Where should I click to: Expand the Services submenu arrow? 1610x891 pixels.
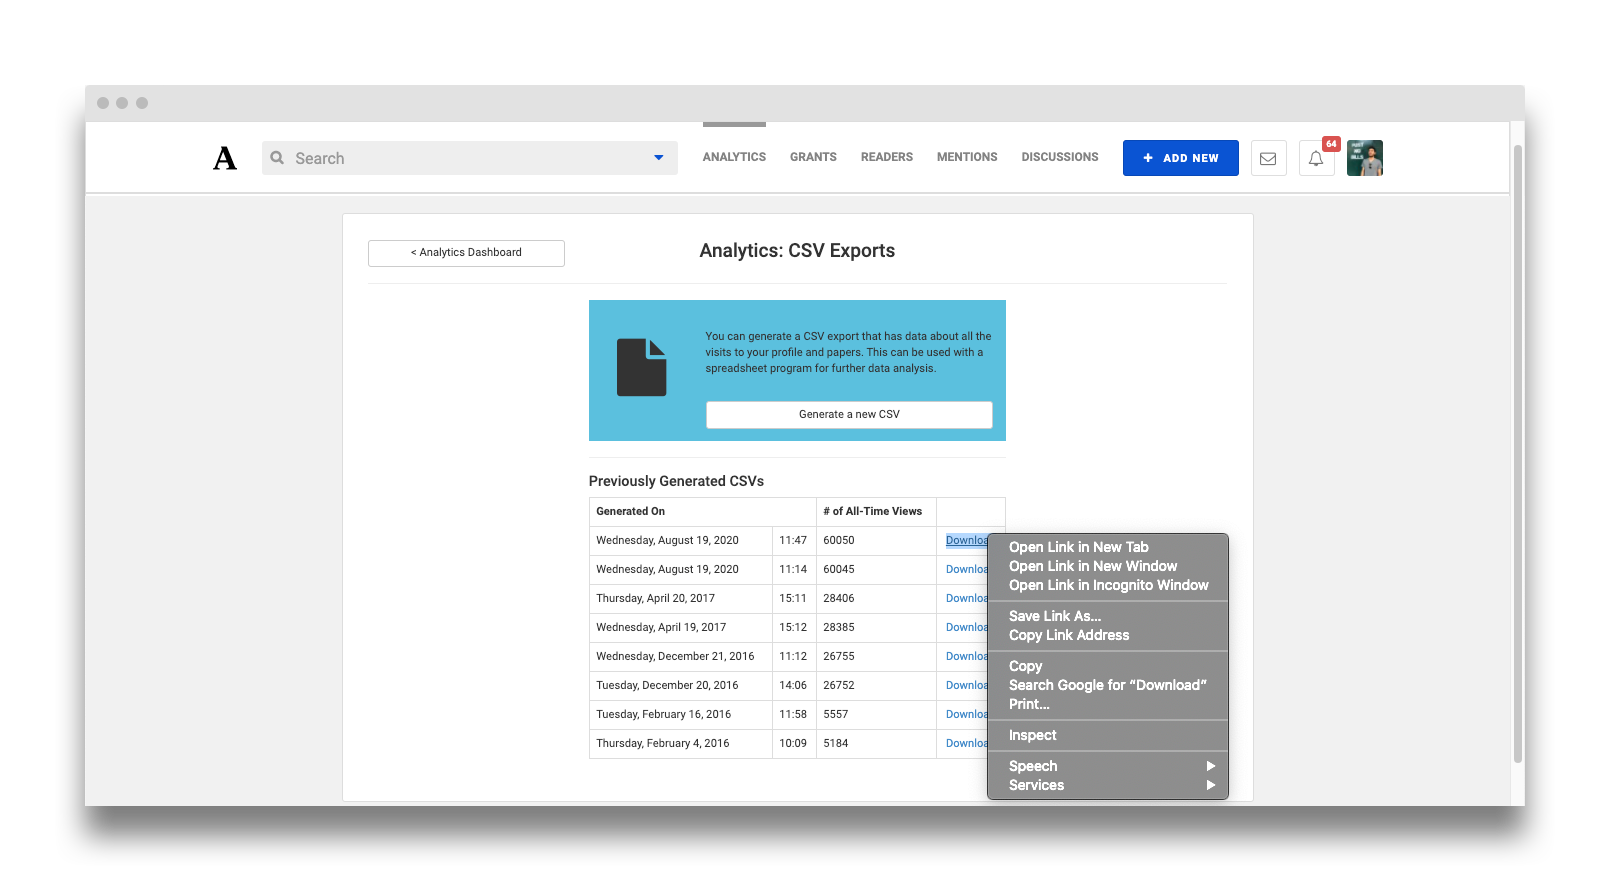point(1210,785)
